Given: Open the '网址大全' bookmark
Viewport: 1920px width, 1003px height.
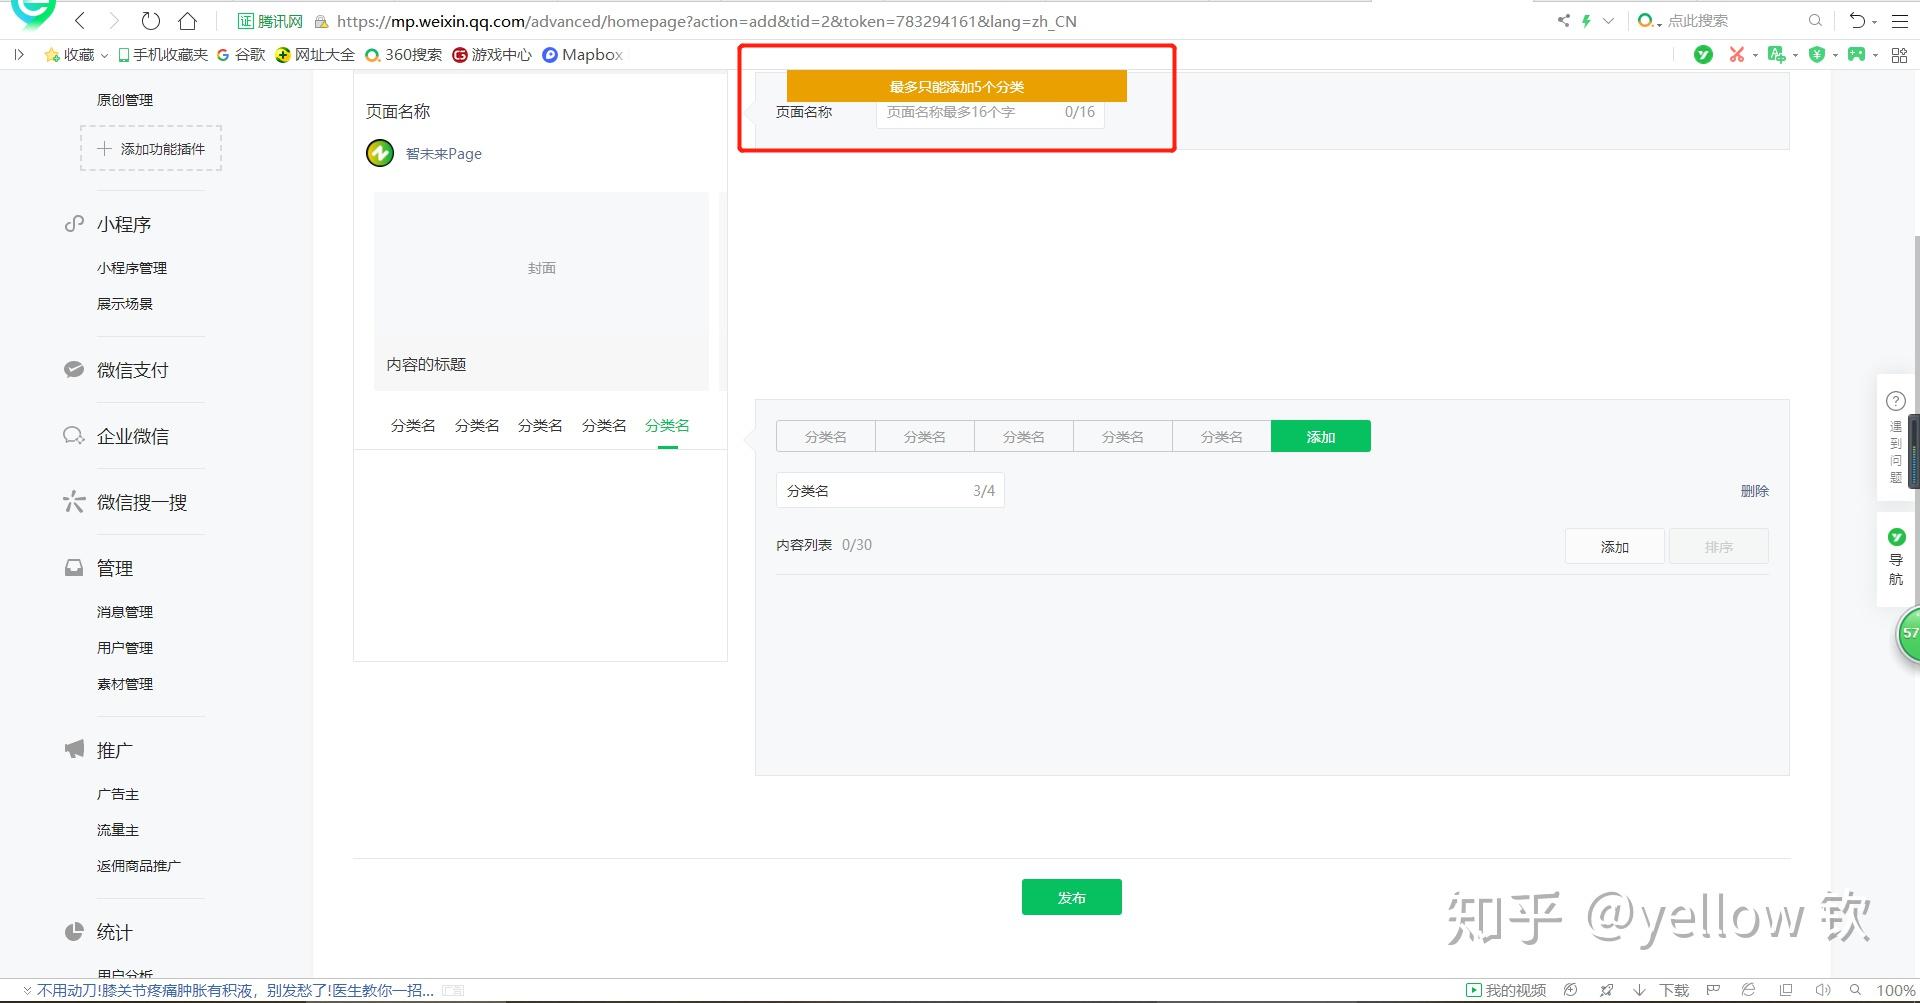Looking at the screenshot, I should click(315, 55).
